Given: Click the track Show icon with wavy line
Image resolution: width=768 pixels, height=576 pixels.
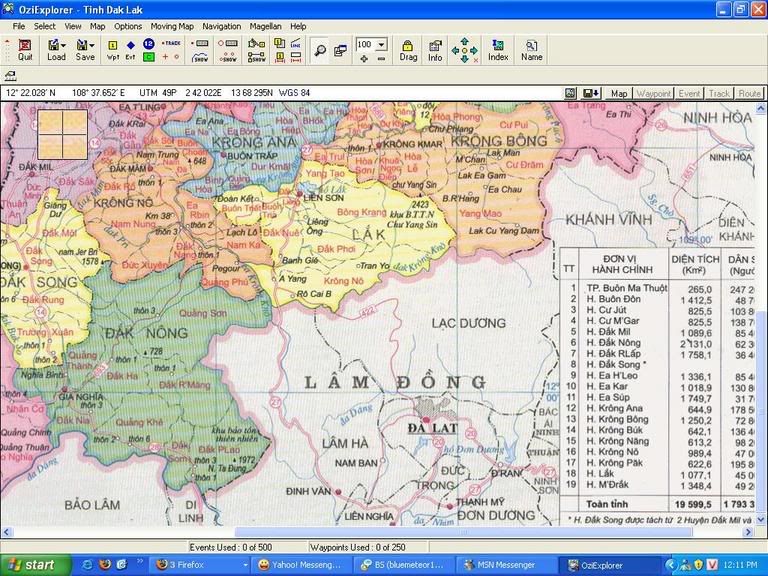Looking at the screenshot, I should click(x=200, y=57).
